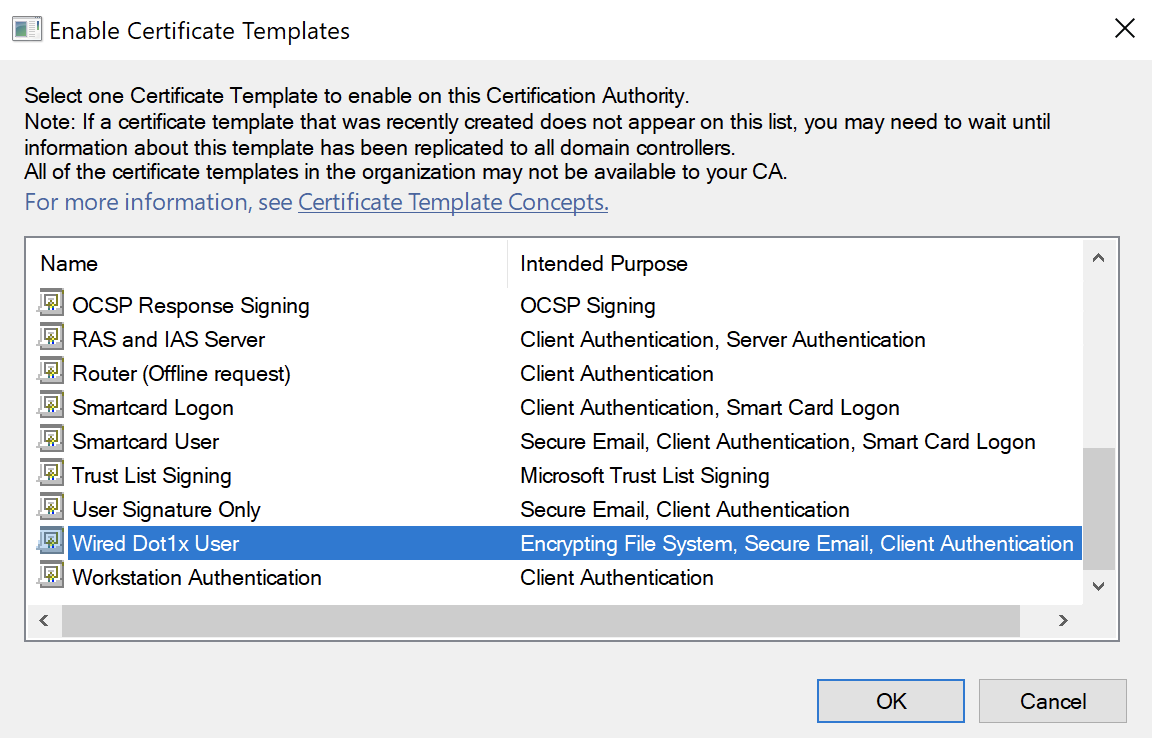1152x738 pixels.
Task: Click the RAS and IAS Server icon
Action: point(51,339)
